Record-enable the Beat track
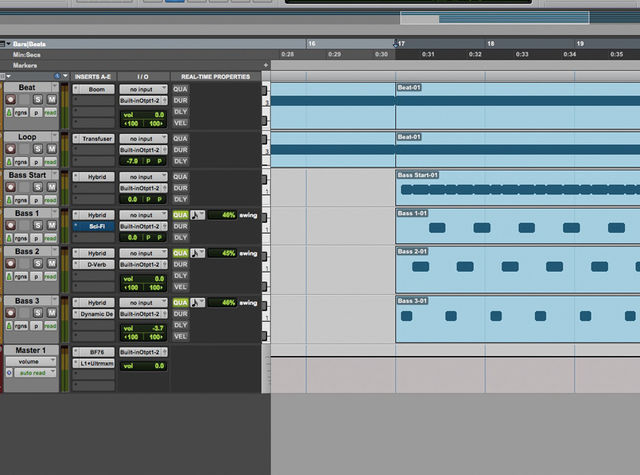Image resolution: width=640 pixels, height=475 pixels. (x=11, y=99)
